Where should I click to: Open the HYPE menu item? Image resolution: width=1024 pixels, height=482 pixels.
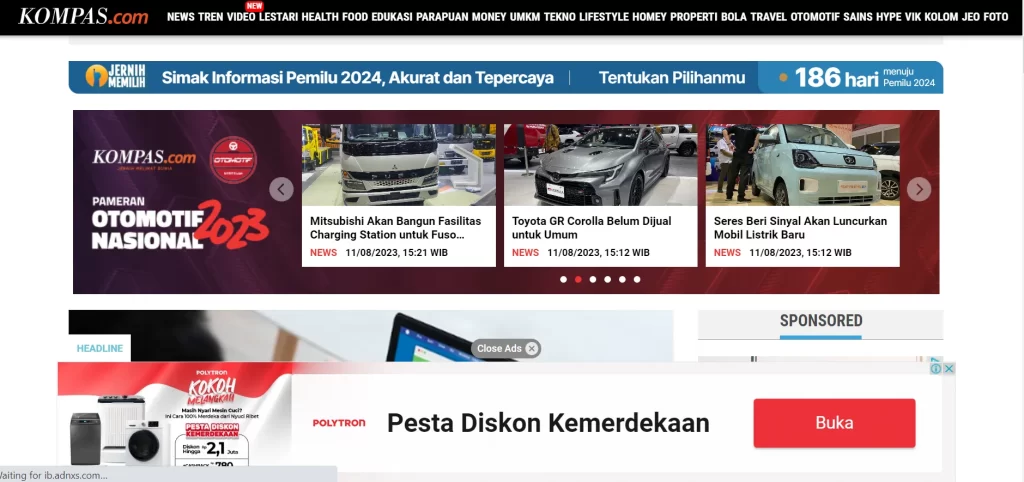point(889,17)
